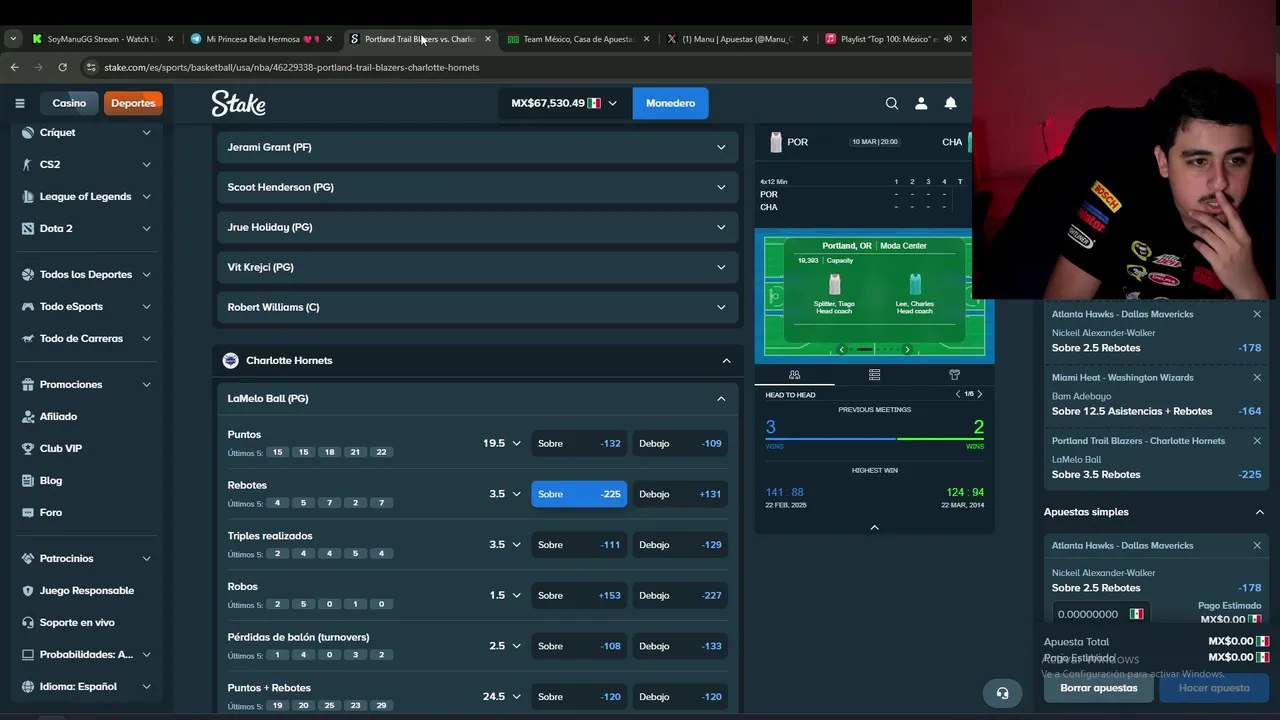Open Manu Apuestas X browser tab
Image resolution: width=1280 pixels, height=720 pixels.
(737, 39)
